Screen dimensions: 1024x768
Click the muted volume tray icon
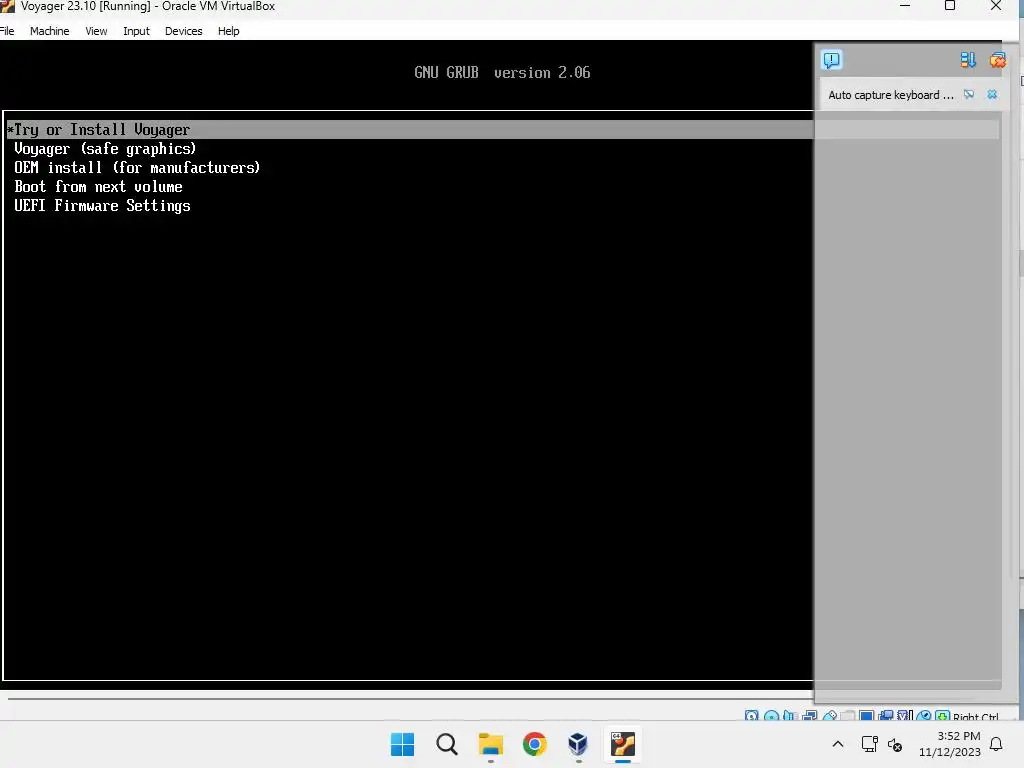tap(895, 744)
